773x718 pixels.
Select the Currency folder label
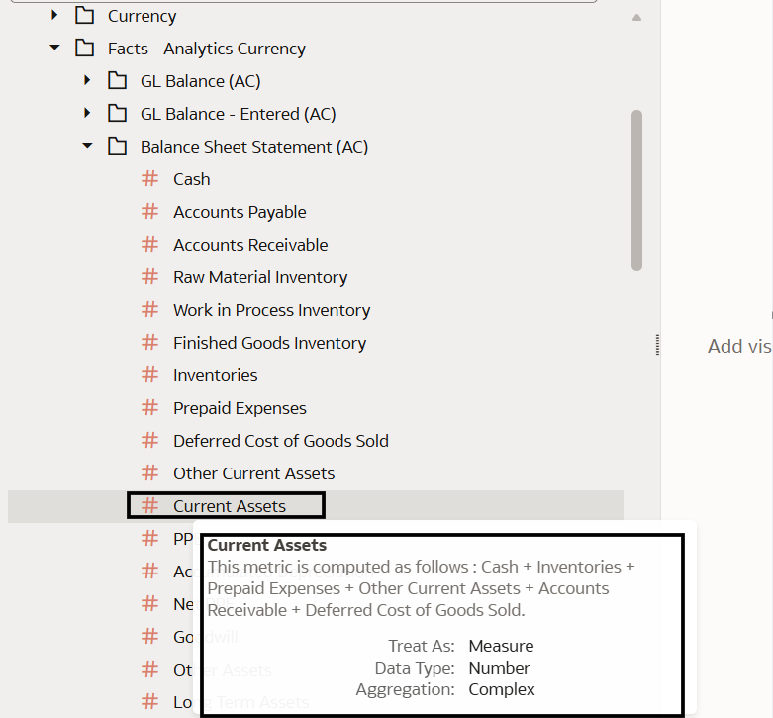point(142,16)
